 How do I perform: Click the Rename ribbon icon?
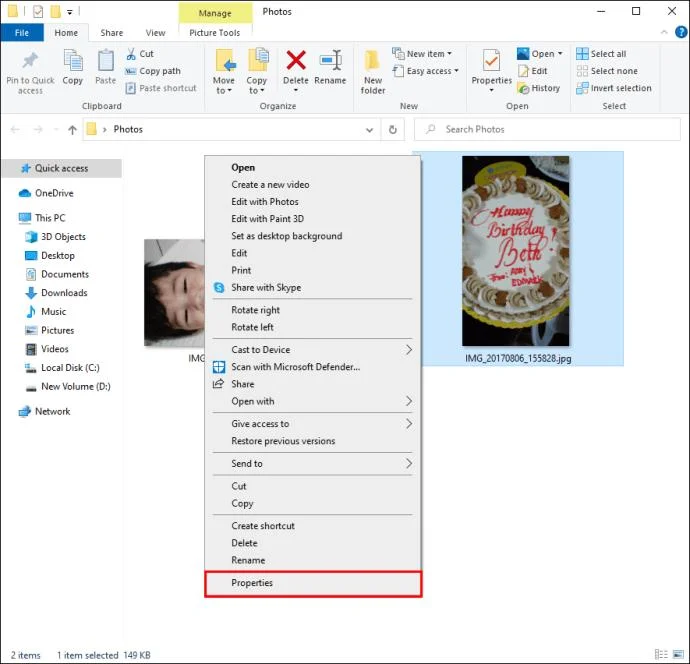coord(330,60)
